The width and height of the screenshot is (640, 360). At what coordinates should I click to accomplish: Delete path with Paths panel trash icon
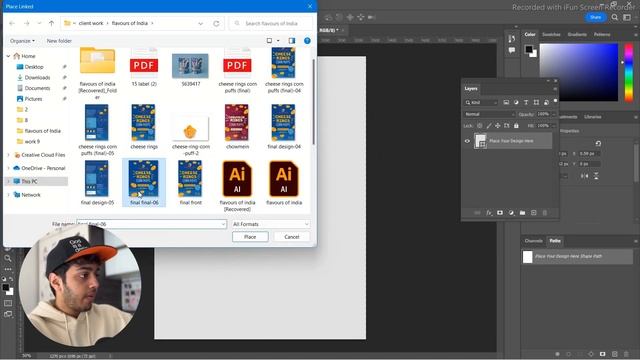[627, 354]
